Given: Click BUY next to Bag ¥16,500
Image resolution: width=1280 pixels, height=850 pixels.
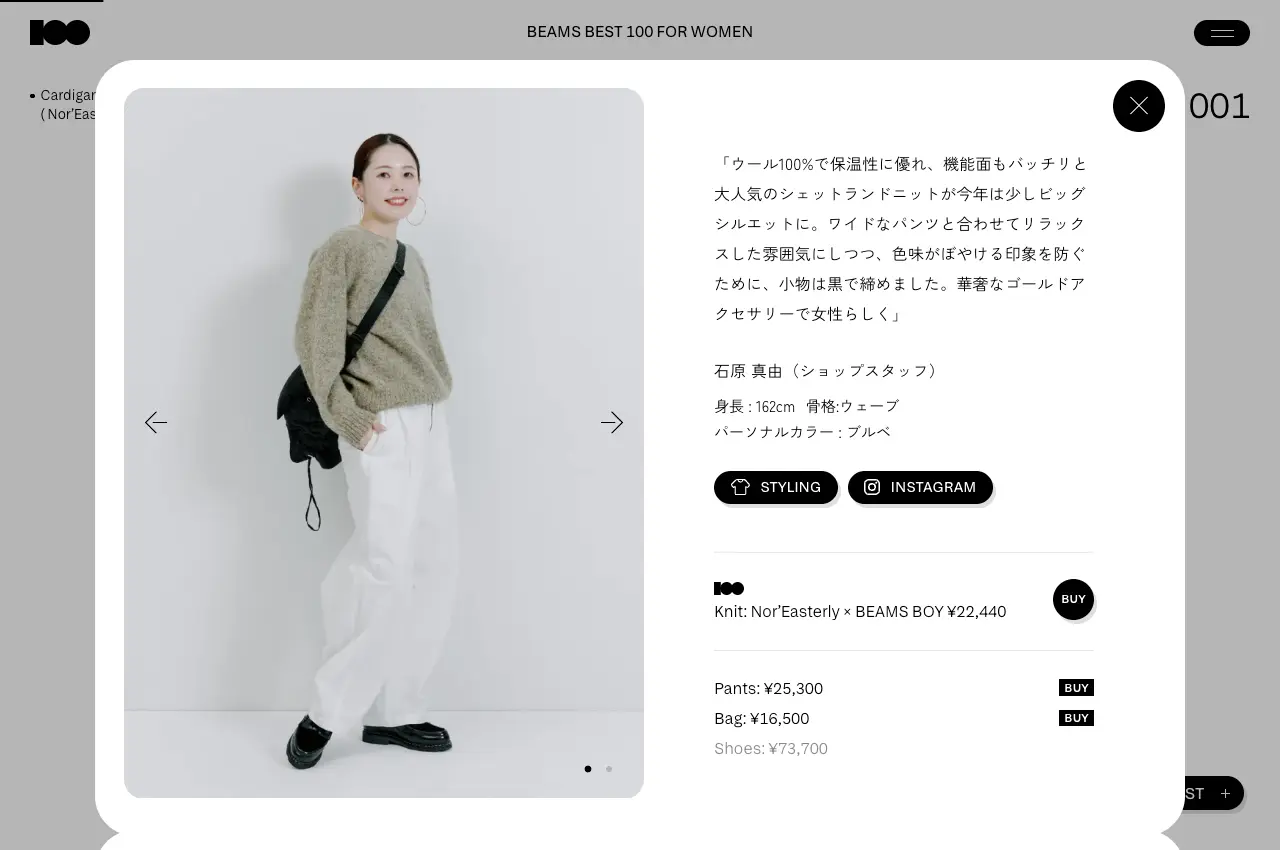Looking at the screenshot, I should click(x=1076, y=718).
